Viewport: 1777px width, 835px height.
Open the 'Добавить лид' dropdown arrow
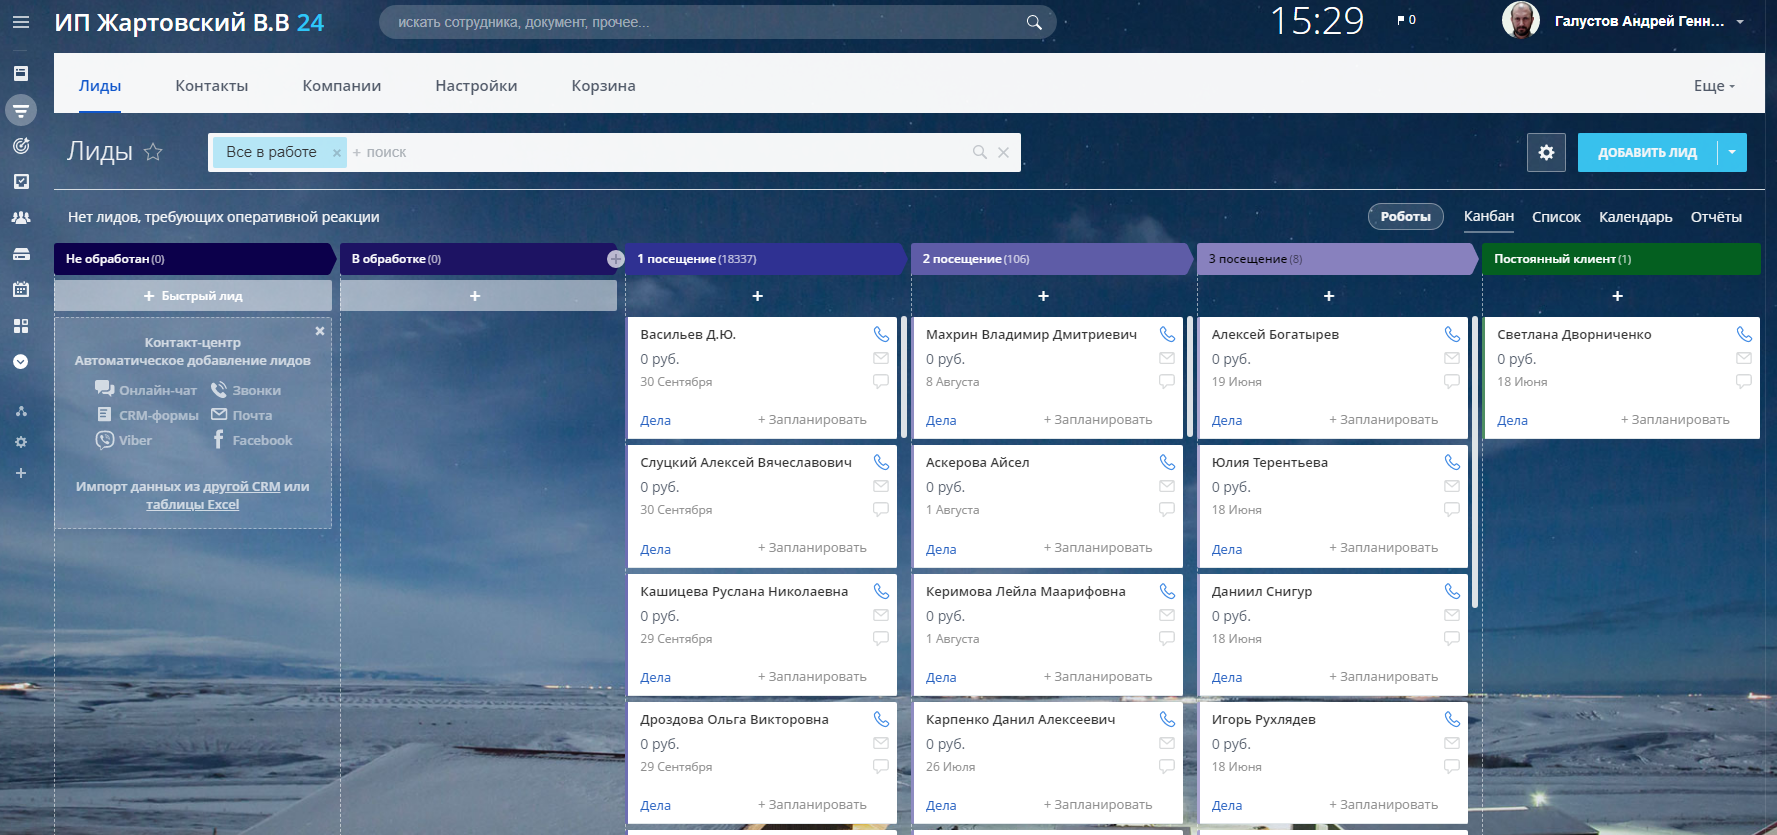pos(1733,152)
